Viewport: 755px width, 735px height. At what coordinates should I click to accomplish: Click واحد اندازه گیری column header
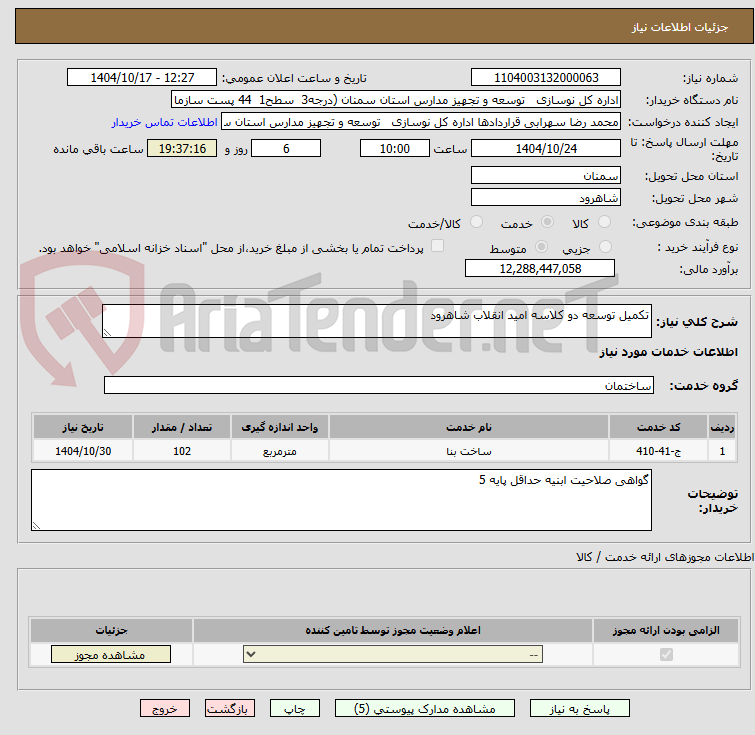[x=280, y=427]
